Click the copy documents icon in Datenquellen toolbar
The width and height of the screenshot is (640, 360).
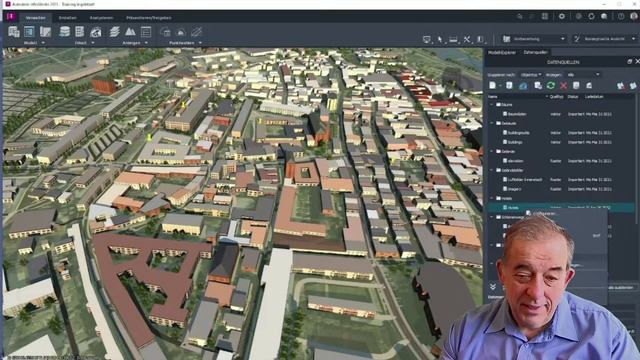point(538,85)
